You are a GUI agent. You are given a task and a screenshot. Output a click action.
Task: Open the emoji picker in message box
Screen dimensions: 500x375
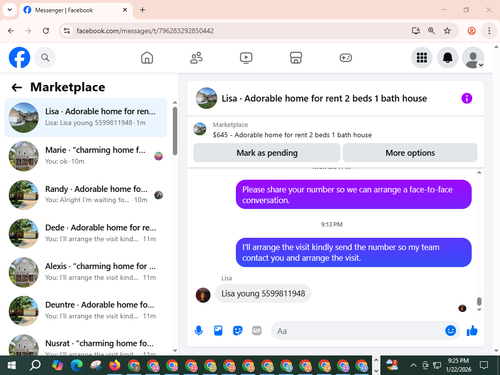[x=450, y=331]
